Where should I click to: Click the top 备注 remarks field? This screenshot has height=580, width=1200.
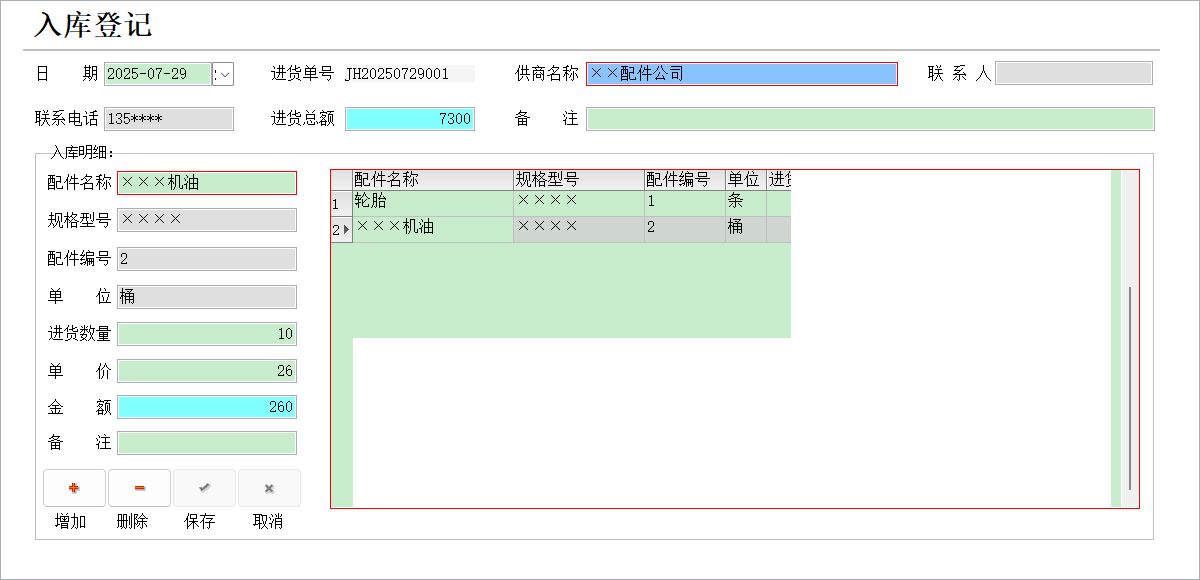[x=870, y=119]
